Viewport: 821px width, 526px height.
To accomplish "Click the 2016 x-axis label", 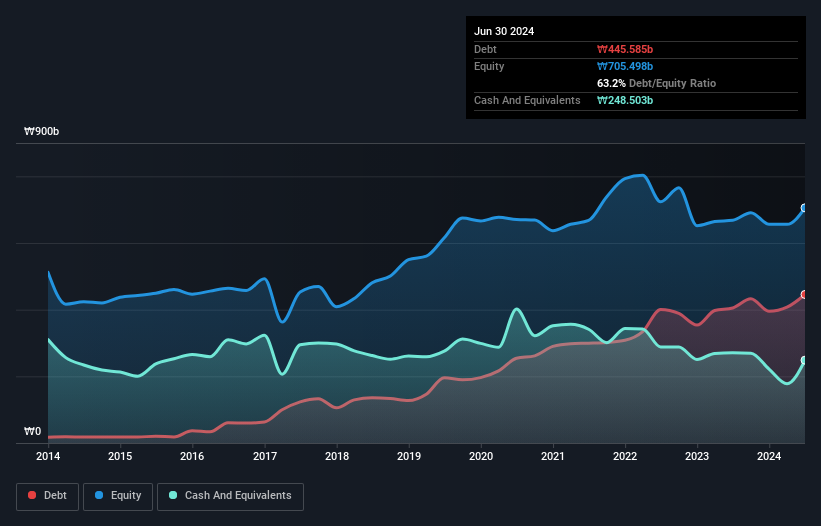I will (x=192, y=456).
